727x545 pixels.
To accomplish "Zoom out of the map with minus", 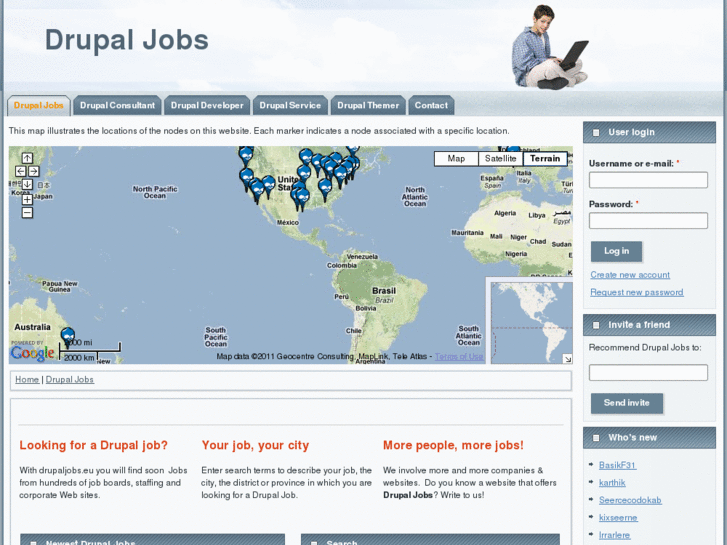I will 27,213.
